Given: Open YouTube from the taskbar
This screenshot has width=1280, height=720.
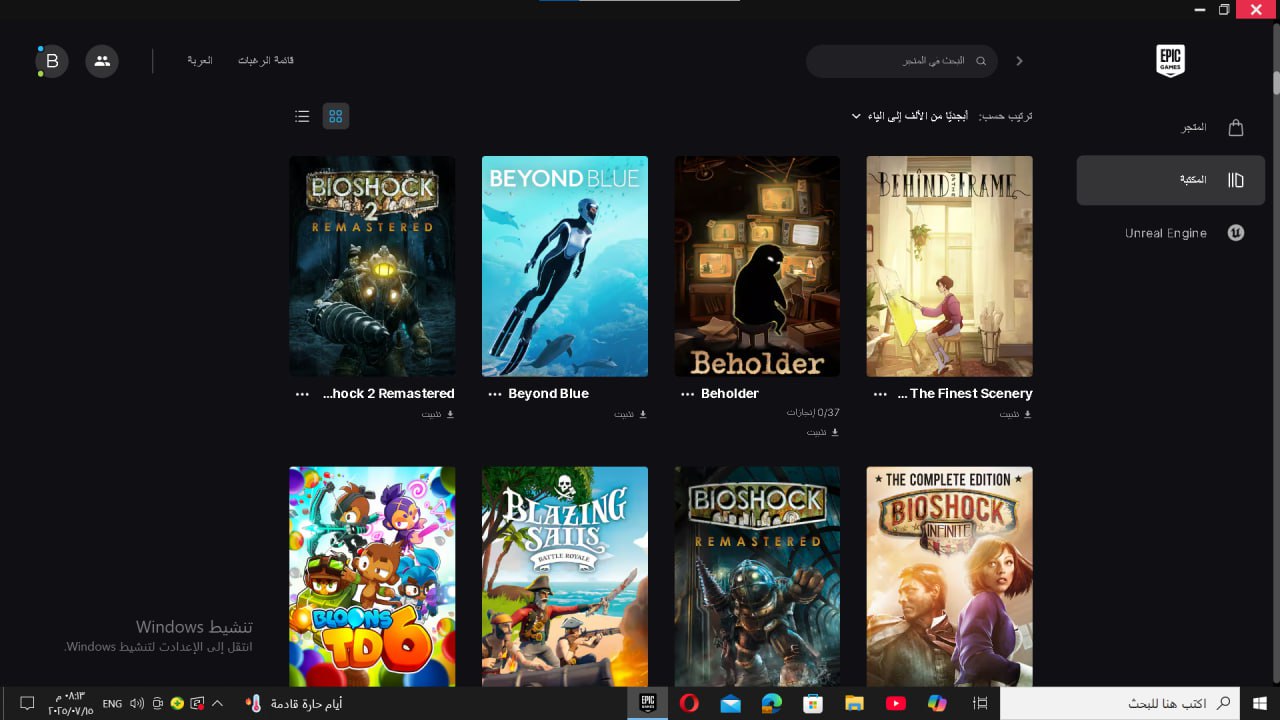Looking at the screenshot, I should (895, 703).
